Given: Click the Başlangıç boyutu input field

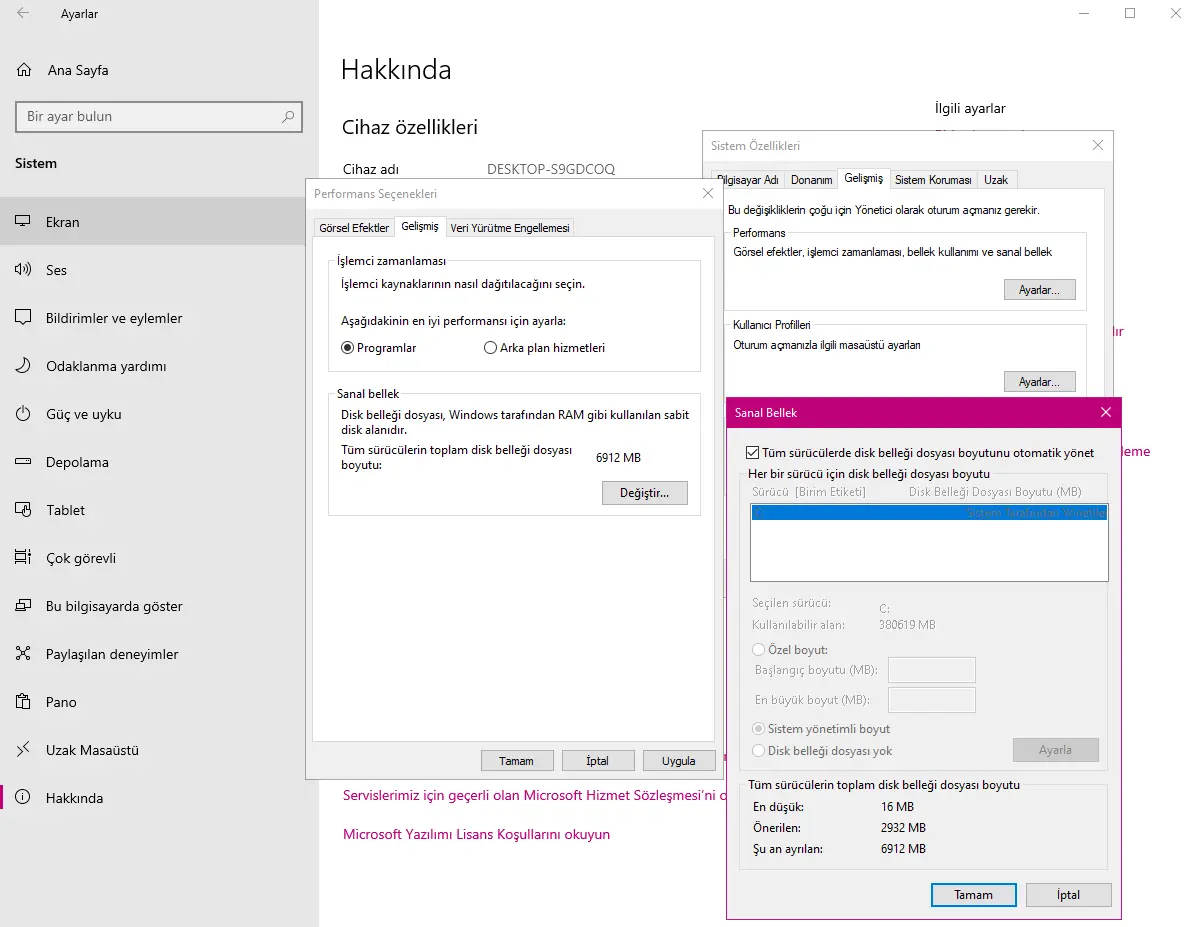Looking at the screenshot, I should 931,670.
